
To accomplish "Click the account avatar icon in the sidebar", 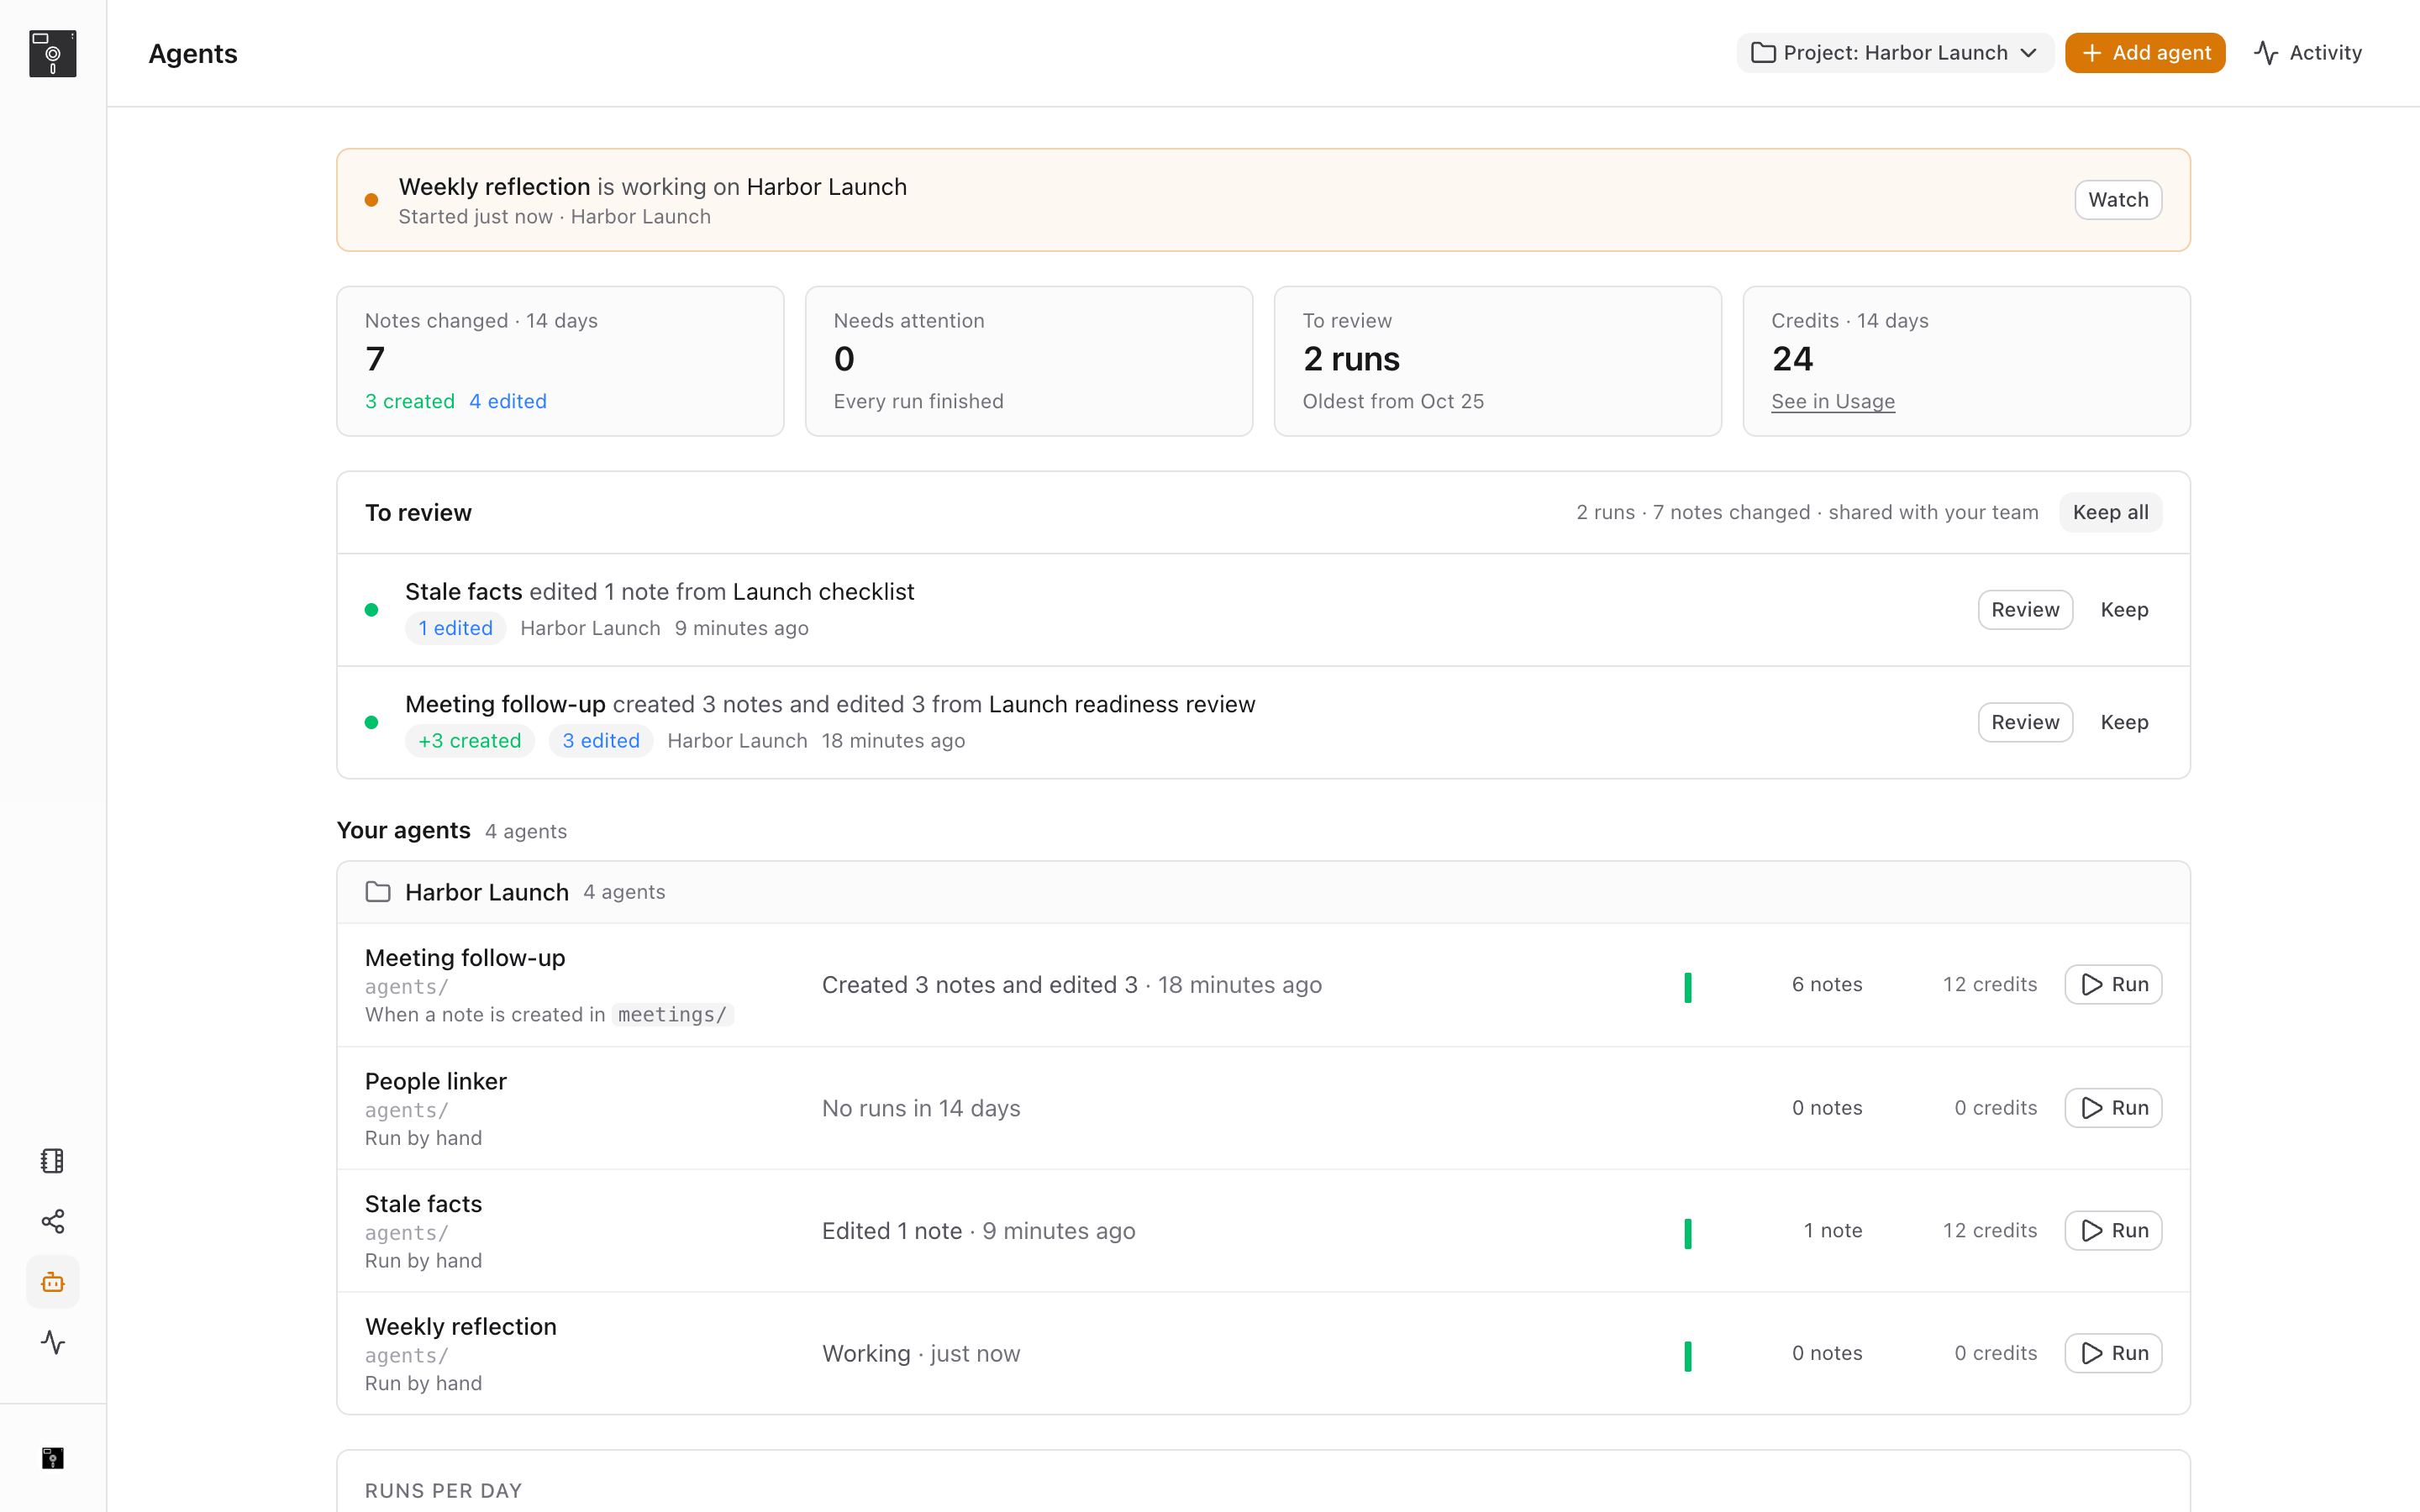I will [52, 1458].
